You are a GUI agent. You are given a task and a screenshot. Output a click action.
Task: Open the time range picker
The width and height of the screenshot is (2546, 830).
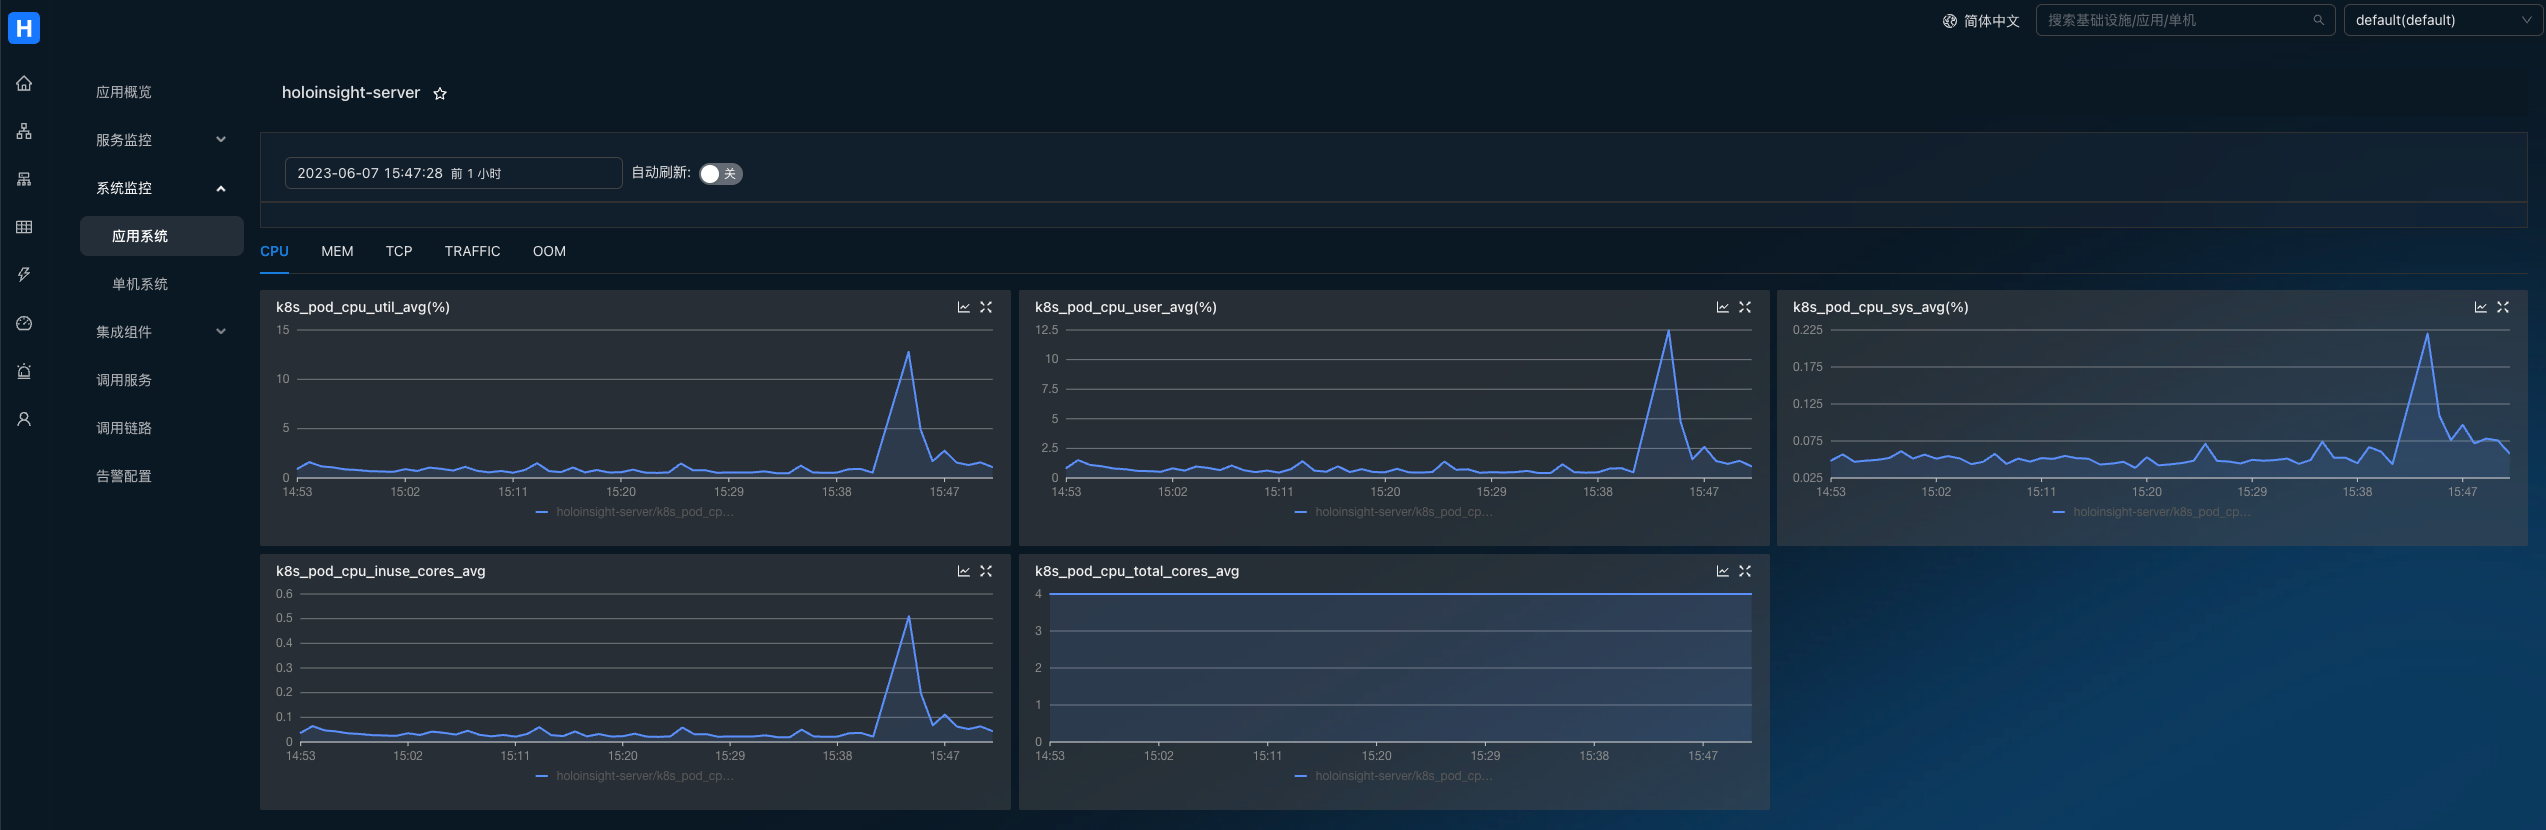click(x=453, y=173)
